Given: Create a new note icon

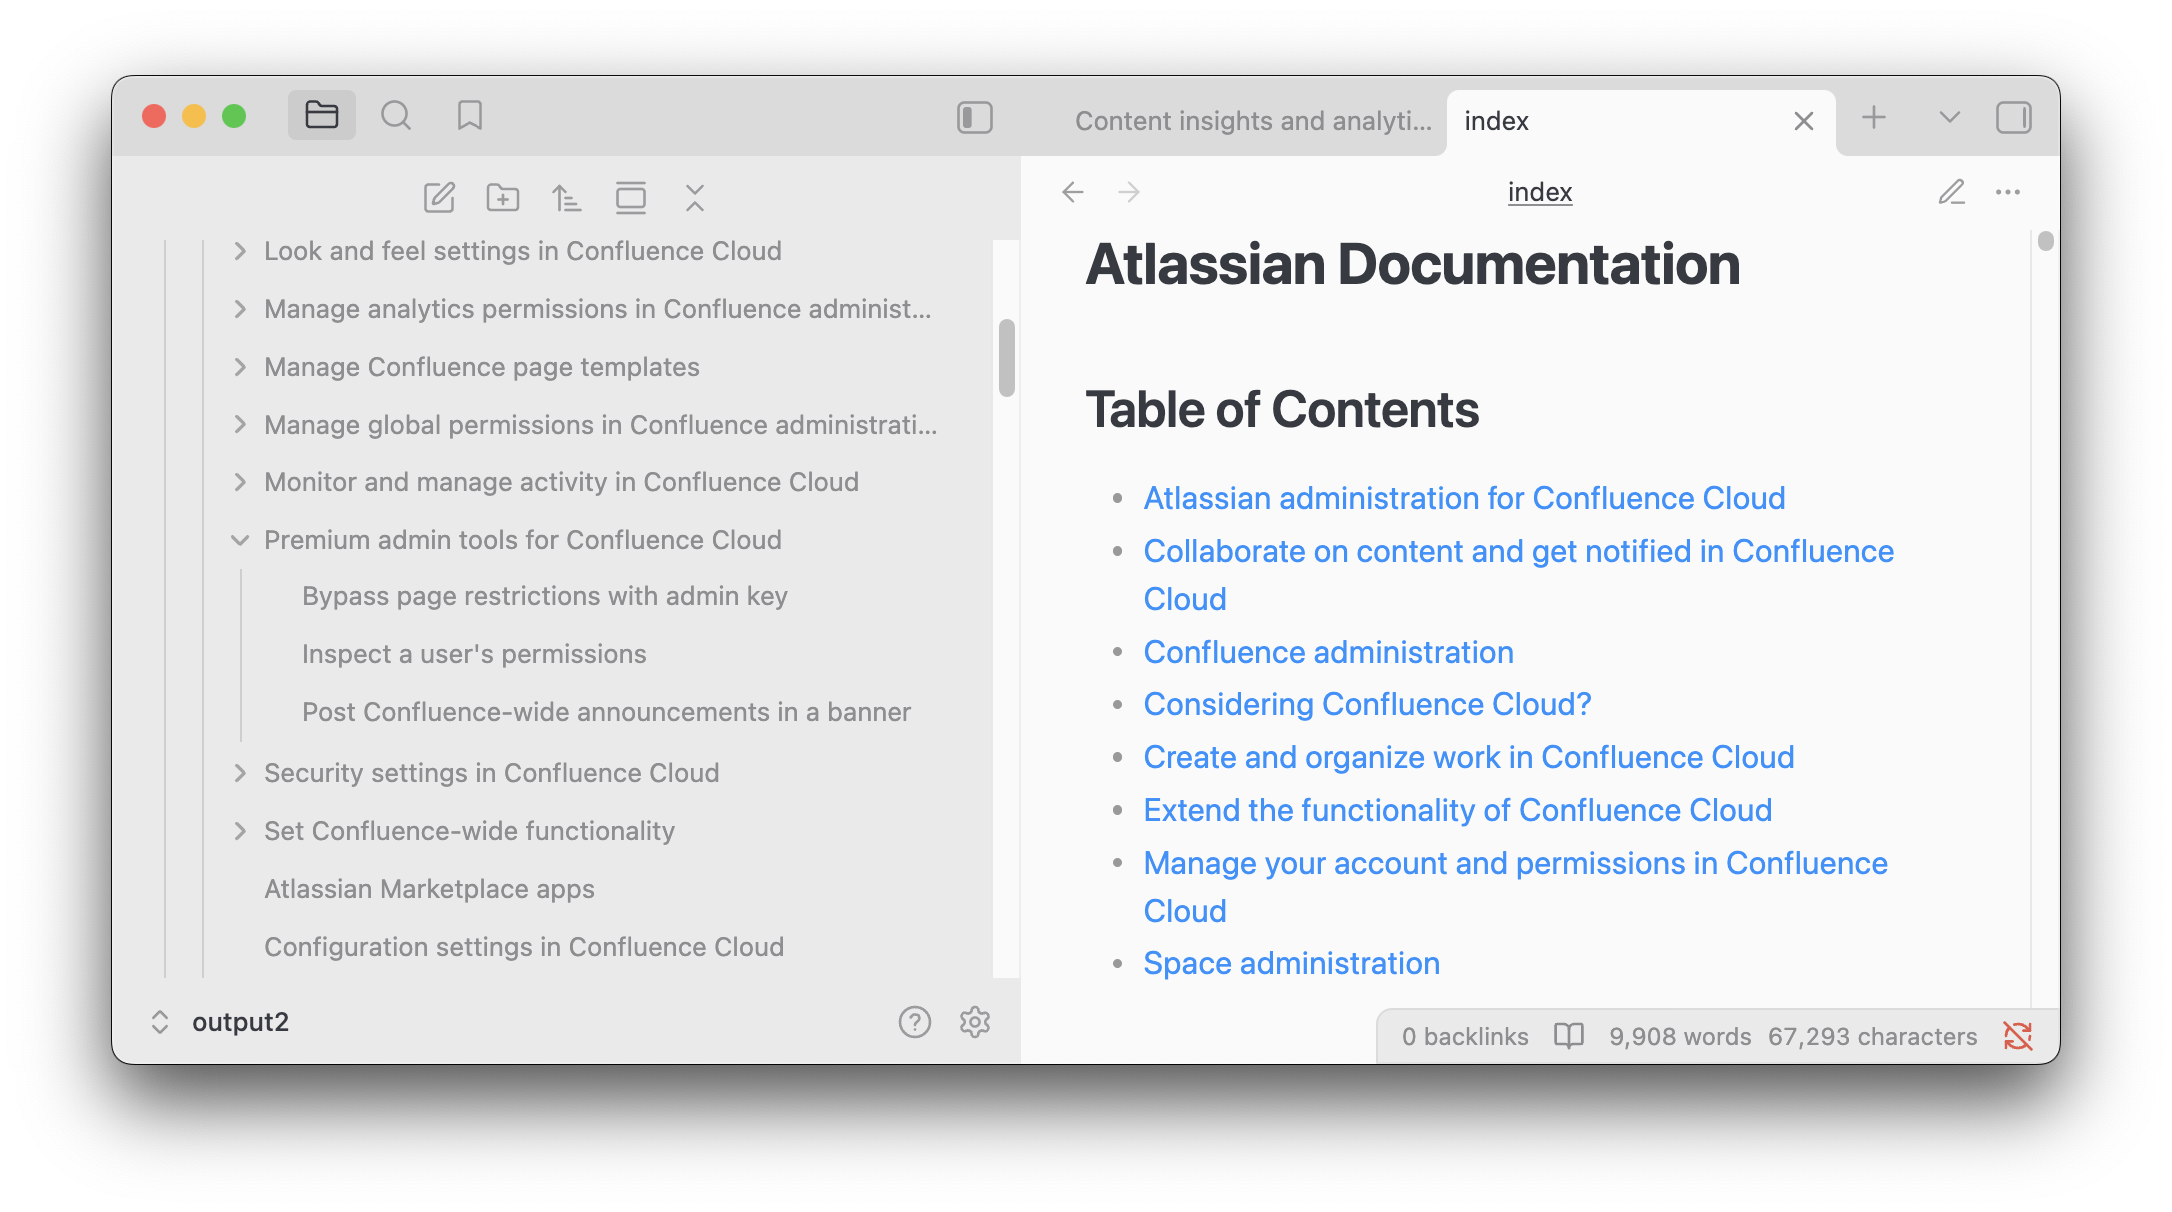Looking at the screenshot, I should pyautogui.click(x=439, y=198).
